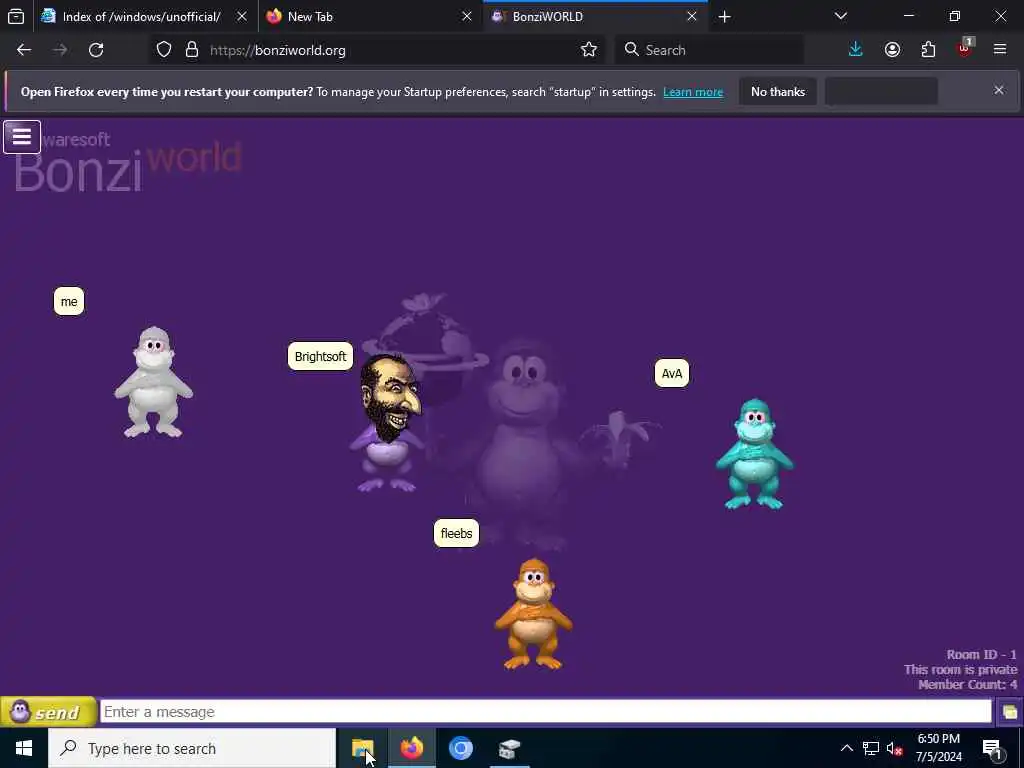Show hidden system tray icons
This screenshot has height=768, width=1024.
pyautogui.click(x=846, y=748)
